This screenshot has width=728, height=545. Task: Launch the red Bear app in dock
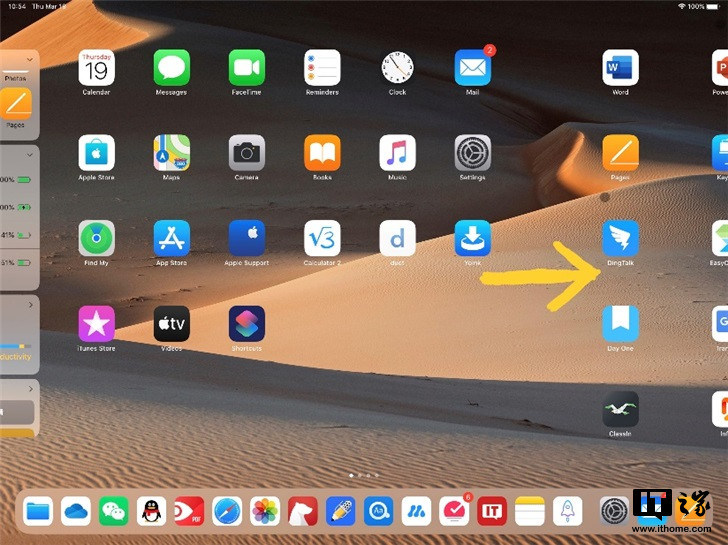point(303,511)
